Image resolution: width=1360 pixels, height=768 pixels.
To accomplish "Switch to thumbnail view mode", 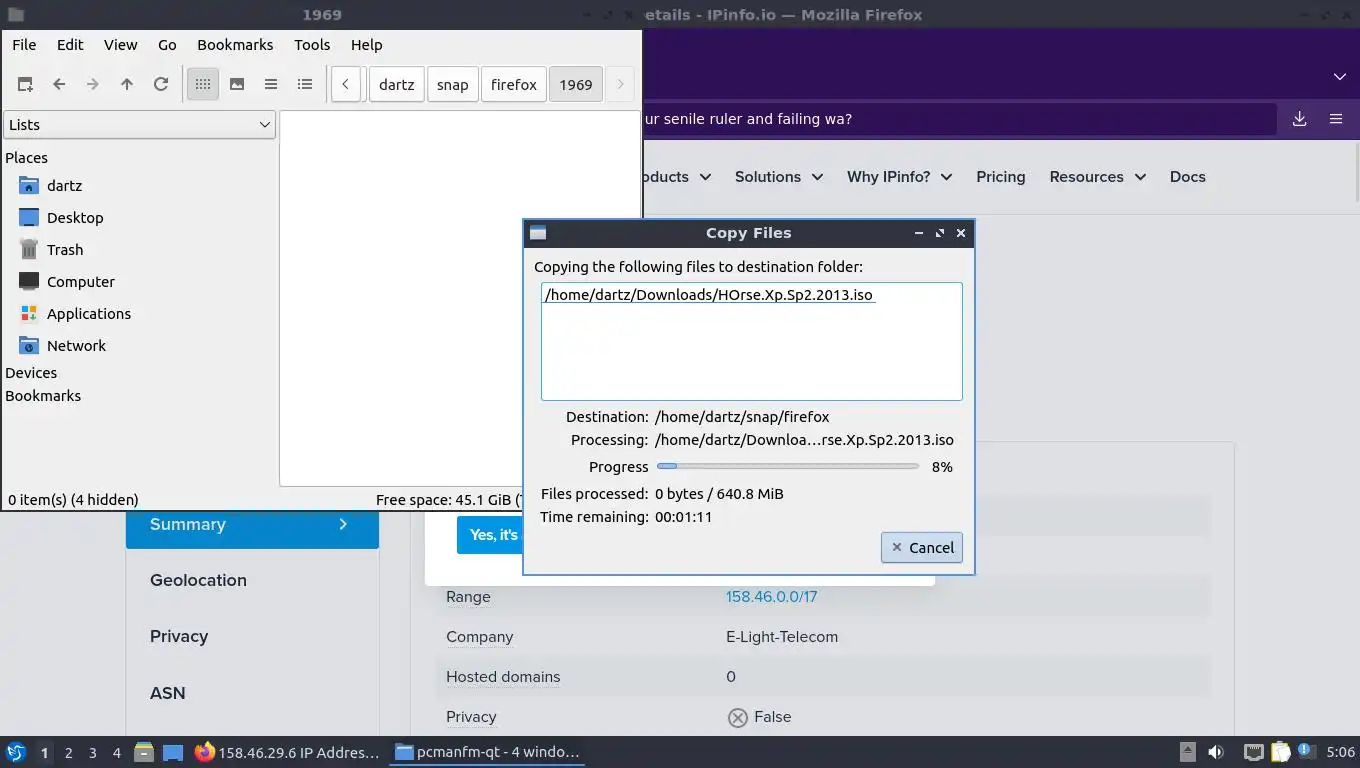I will coord(237,85).
